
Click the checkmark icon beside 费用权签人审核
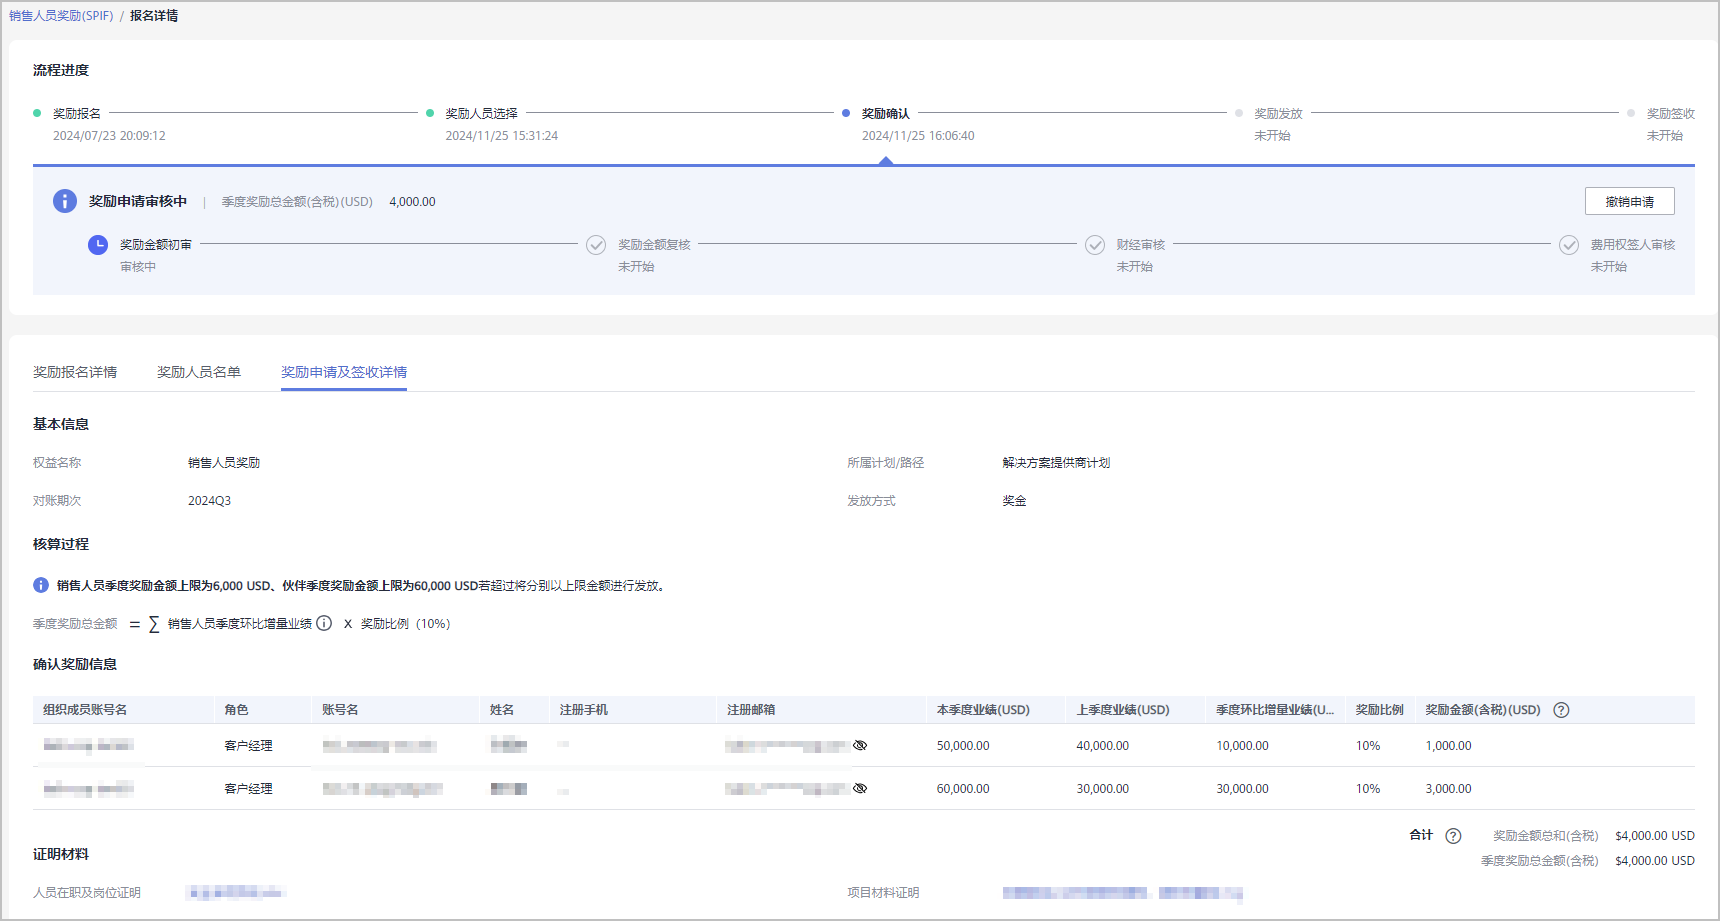pyautogui.click(x=1569, y=245)
